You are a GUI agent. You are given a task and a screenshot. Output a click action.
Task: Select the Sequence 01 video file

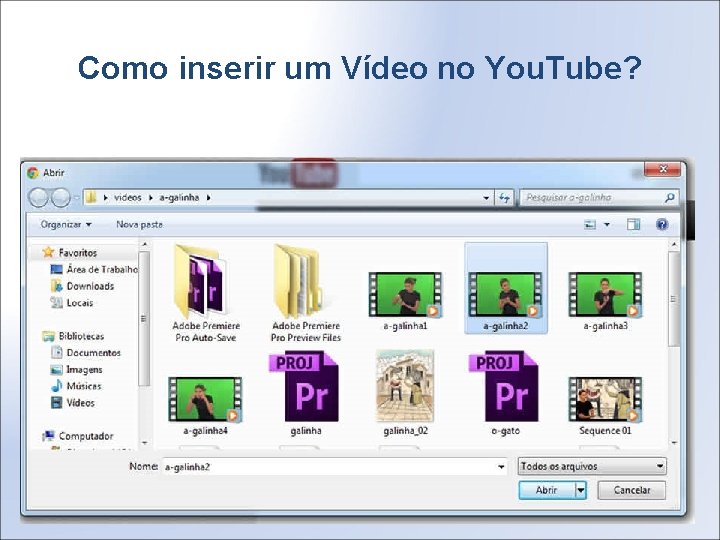pyautogui.click(x=605, y=405)
